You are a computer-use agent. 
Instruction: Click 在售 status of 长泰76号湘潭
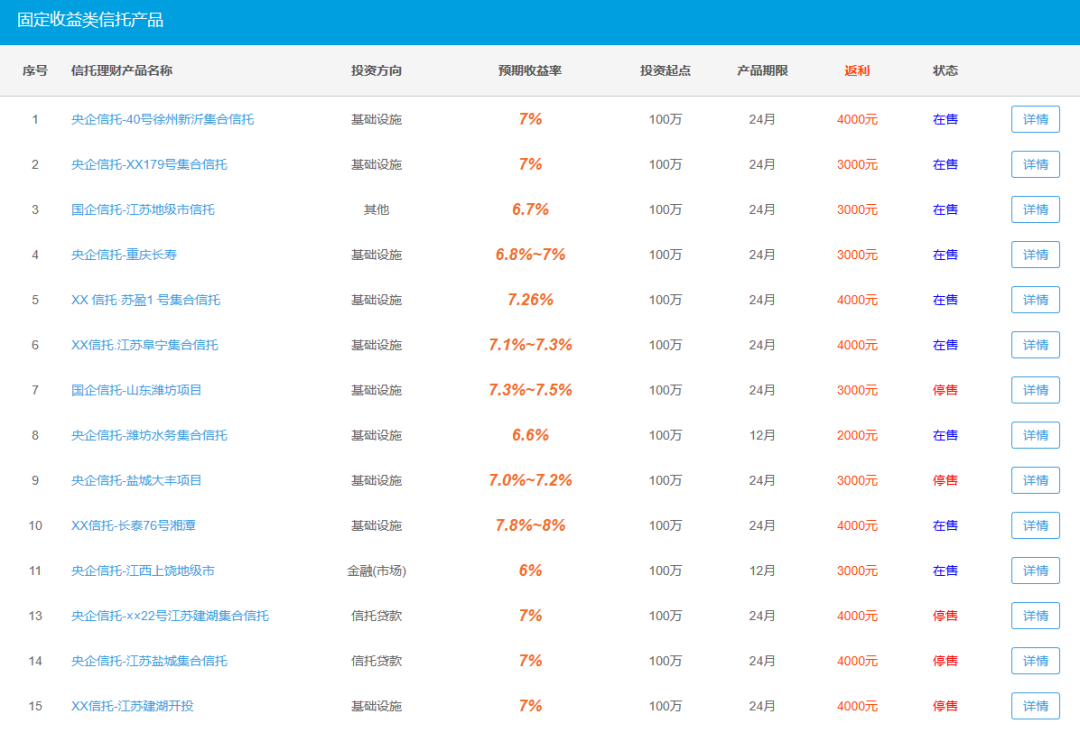(x=945, y=526)
